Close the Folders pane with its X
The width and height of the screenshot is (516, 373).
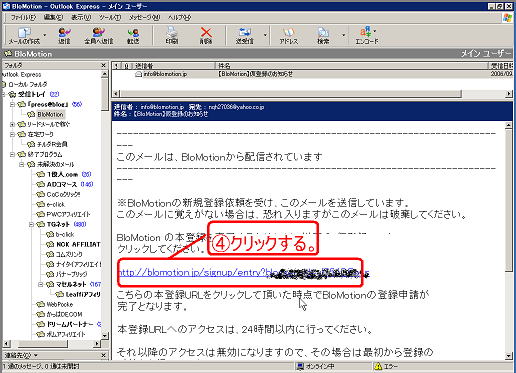pyautogui.click(x=104, y=65)
